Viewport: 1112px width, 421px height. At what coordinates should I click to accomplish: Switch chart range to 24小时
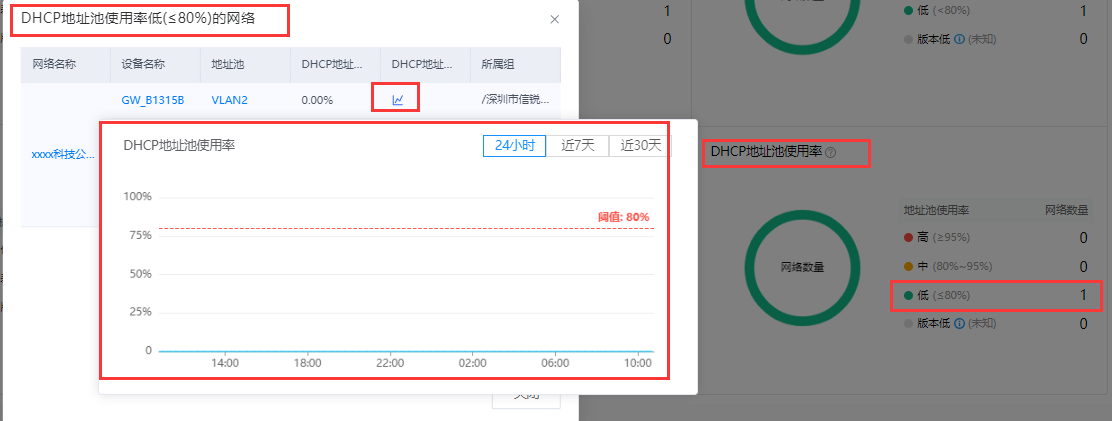pos(514,145)
